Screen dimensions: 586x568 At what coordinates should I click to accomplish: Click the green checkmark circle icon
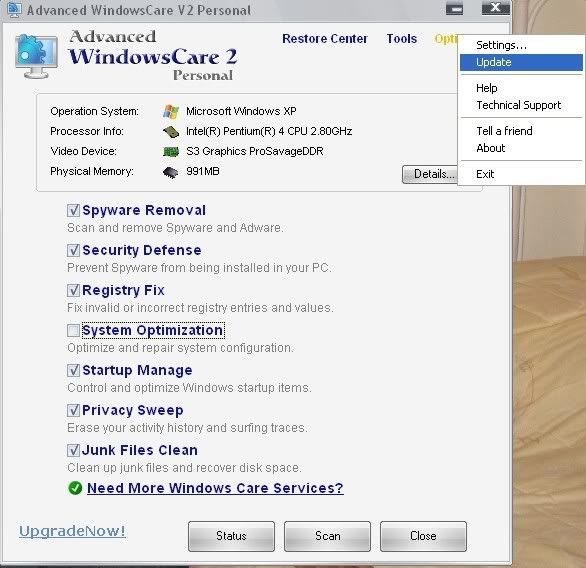[x=75, y=488]
